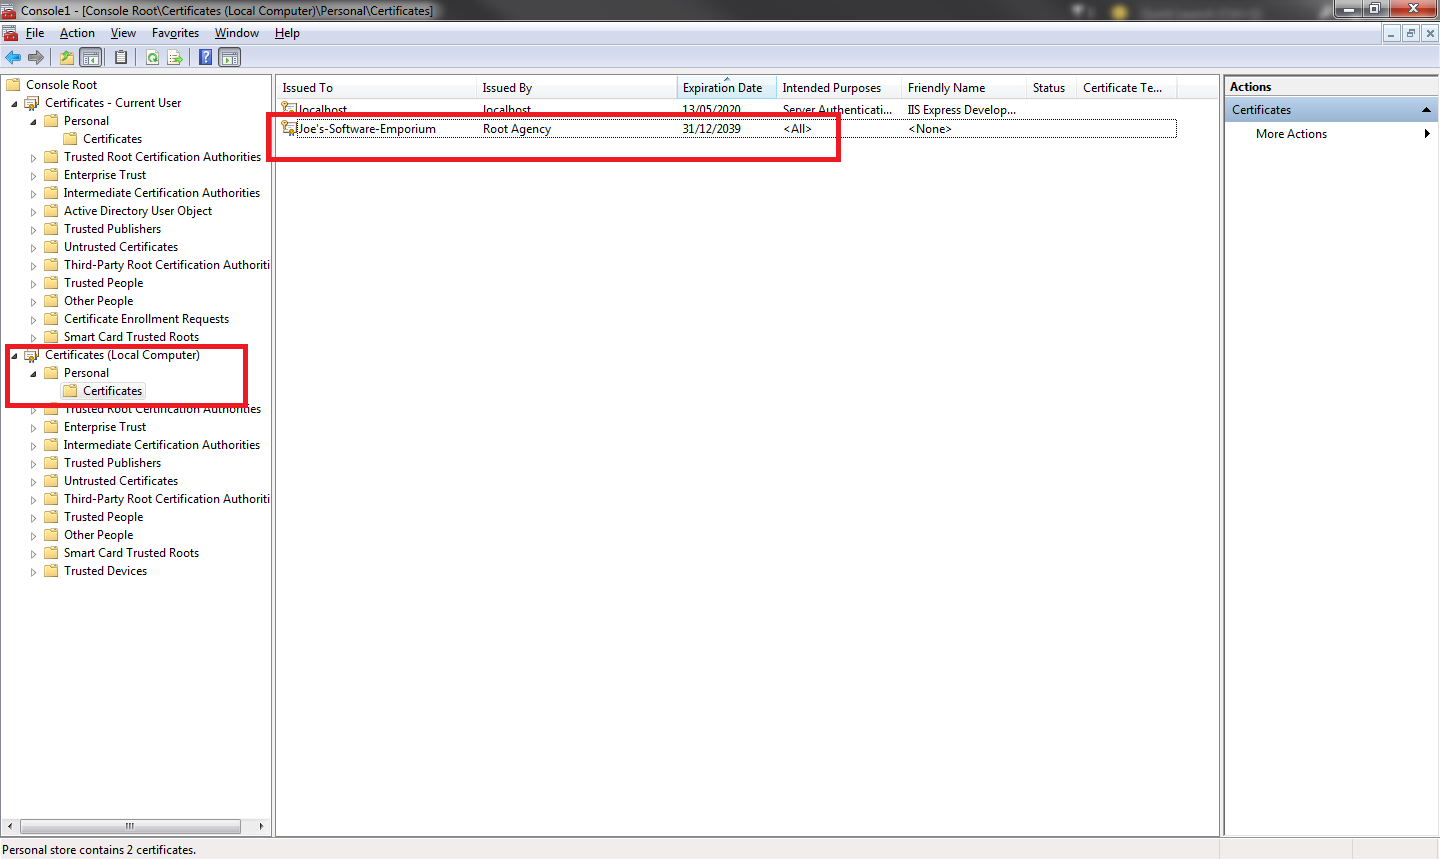This screenshot has width=1440, height=860.
Task: Open the Action menu
Action: 77,33
